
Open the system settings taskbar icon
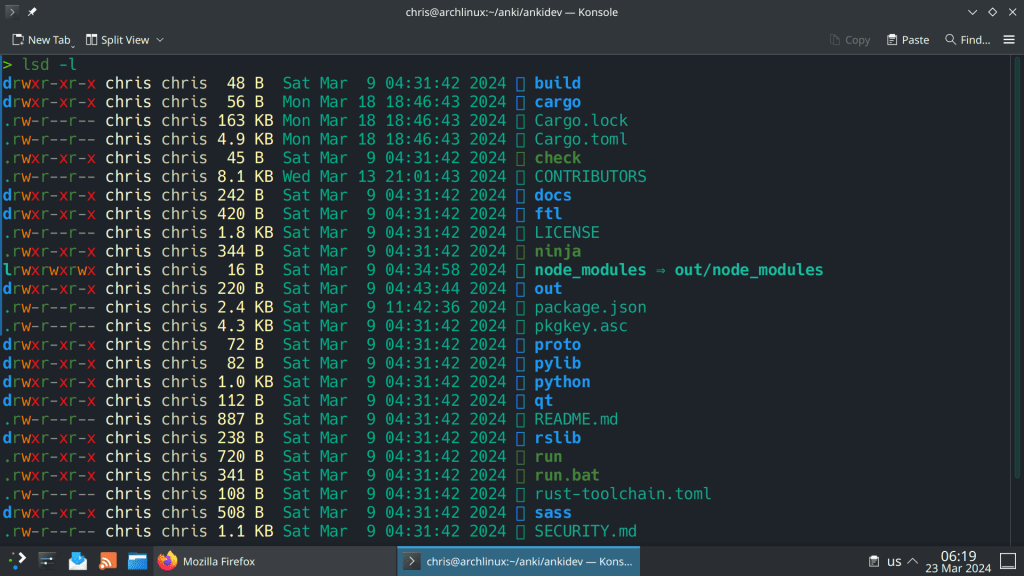[x=47, y=561]
